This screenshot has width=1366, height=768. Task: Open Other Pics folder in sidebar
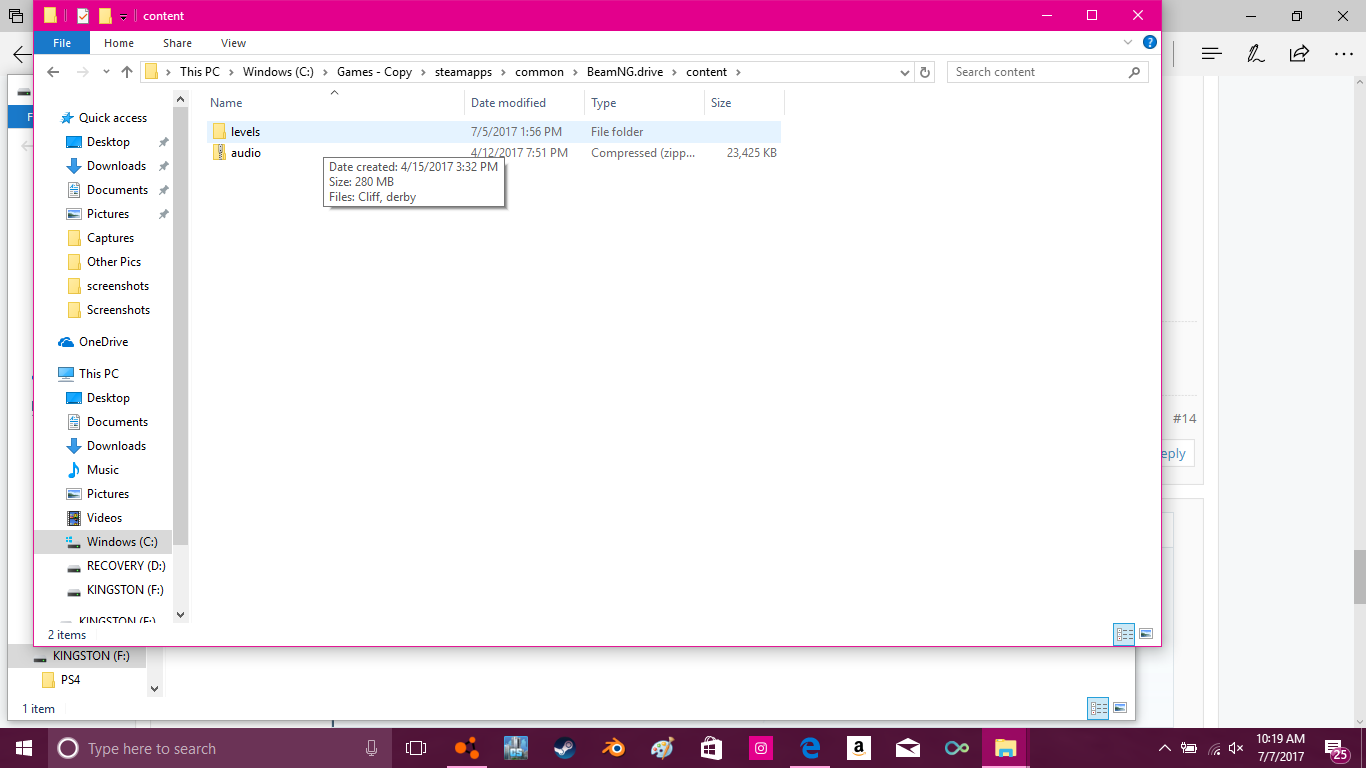[114, 262]
